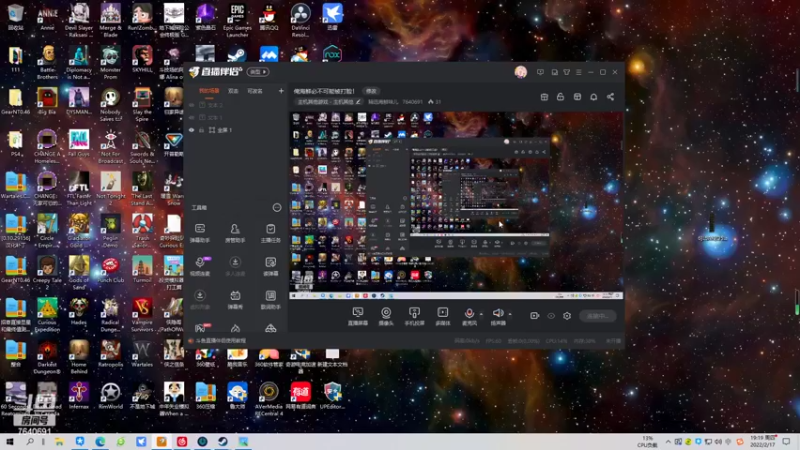Click room number 7640691 in stream header
The image size is (800, 450).
tap(412, 102)
